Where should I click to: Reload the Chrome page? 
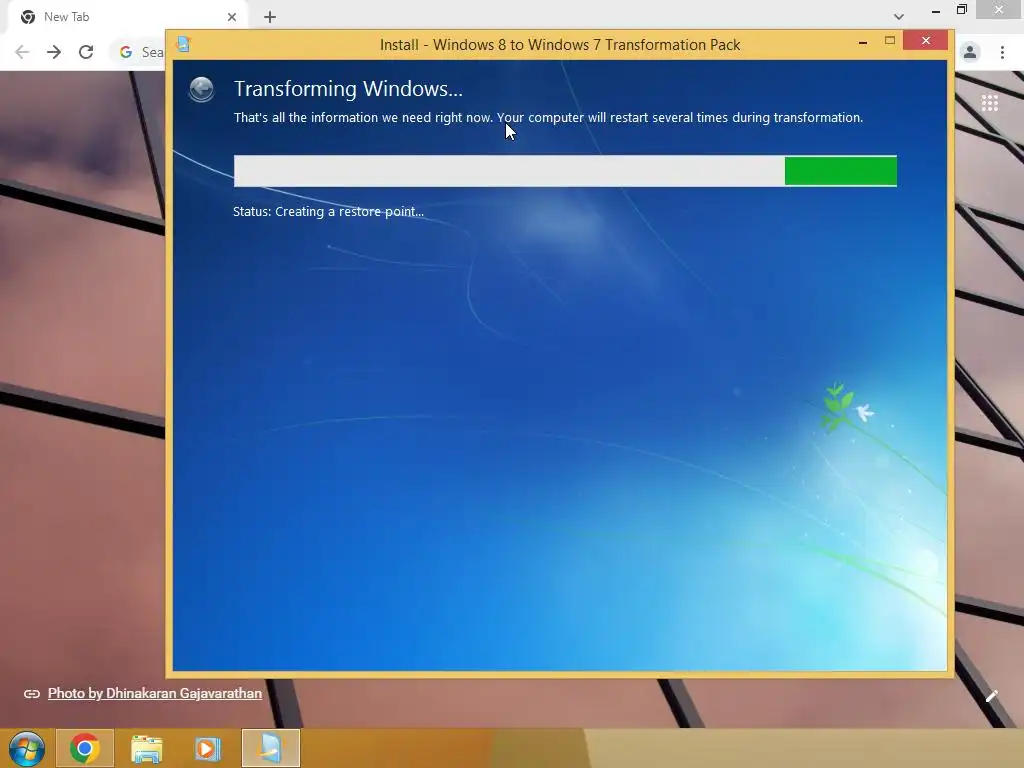point(86,52)
